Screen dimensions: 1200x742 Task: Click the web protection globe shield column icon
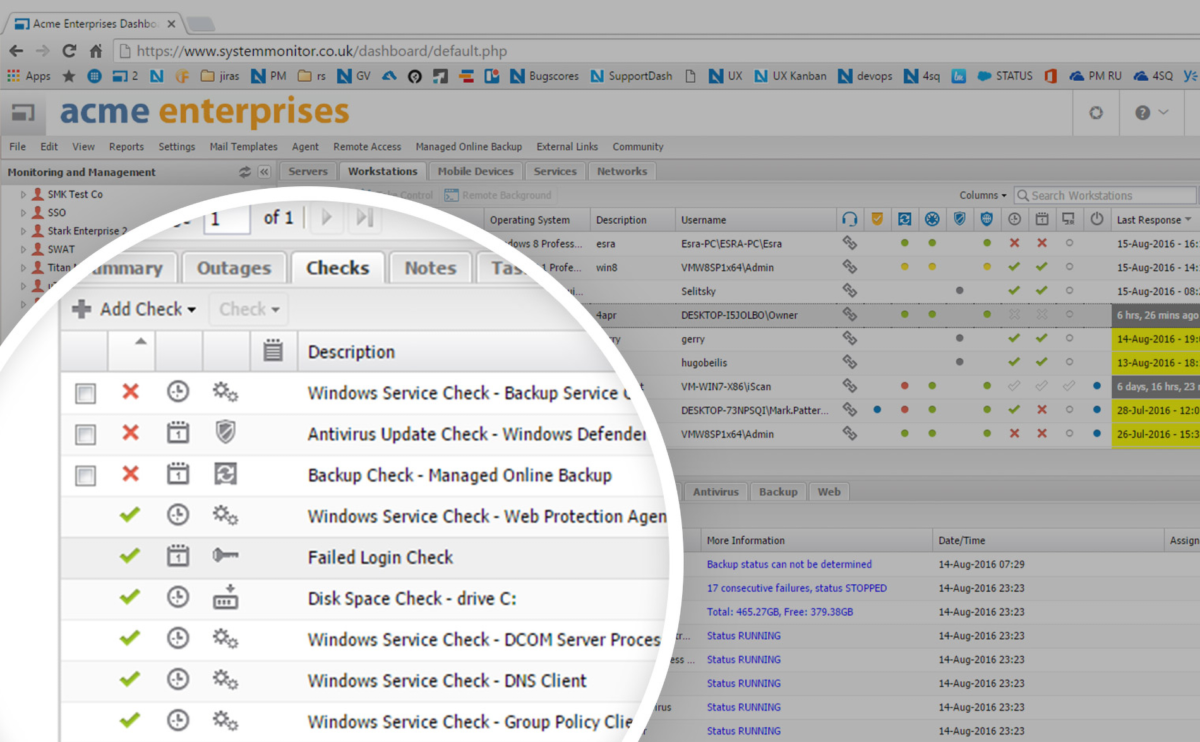(x=987, y=219)
